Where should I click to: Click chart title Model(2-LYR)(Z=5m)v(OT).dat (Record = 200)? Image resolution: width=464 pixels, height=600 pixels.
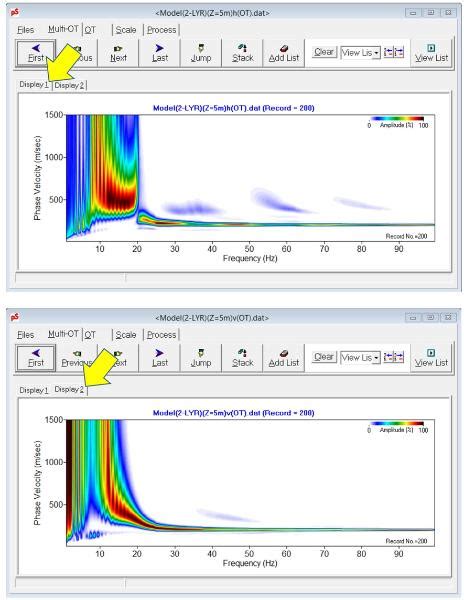point(233,413)
